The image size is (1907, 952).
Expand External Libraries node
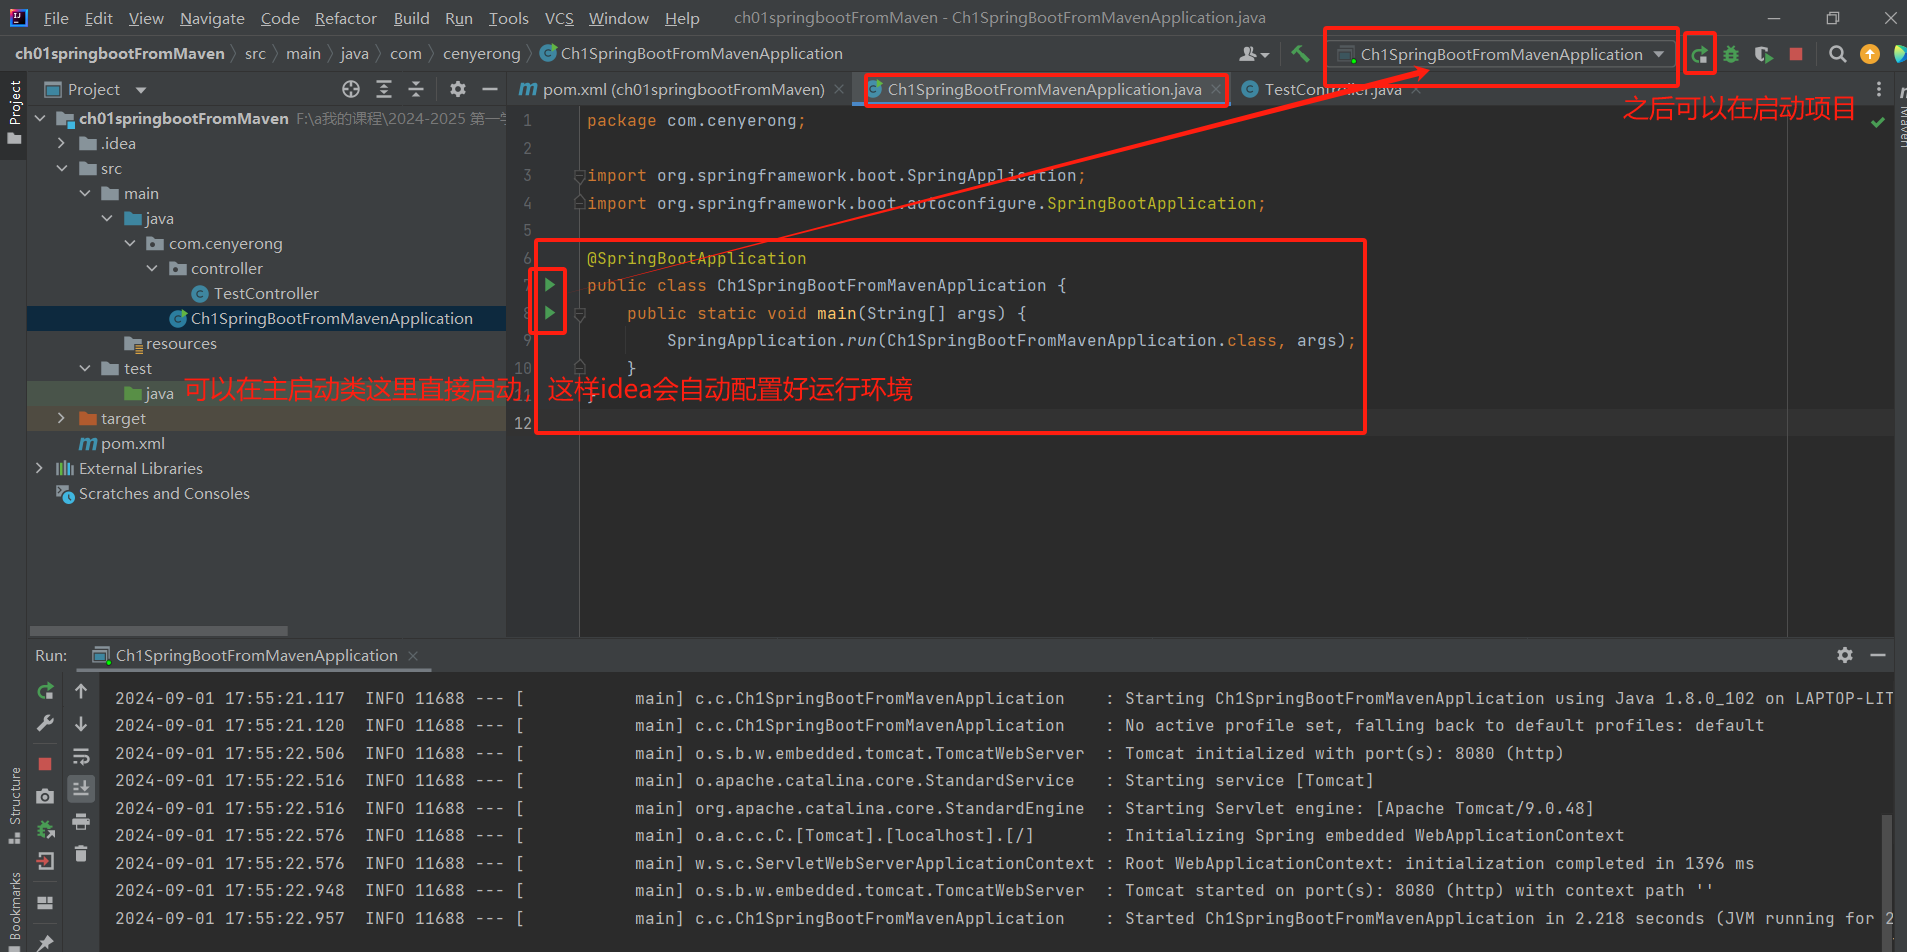[39, 468]
